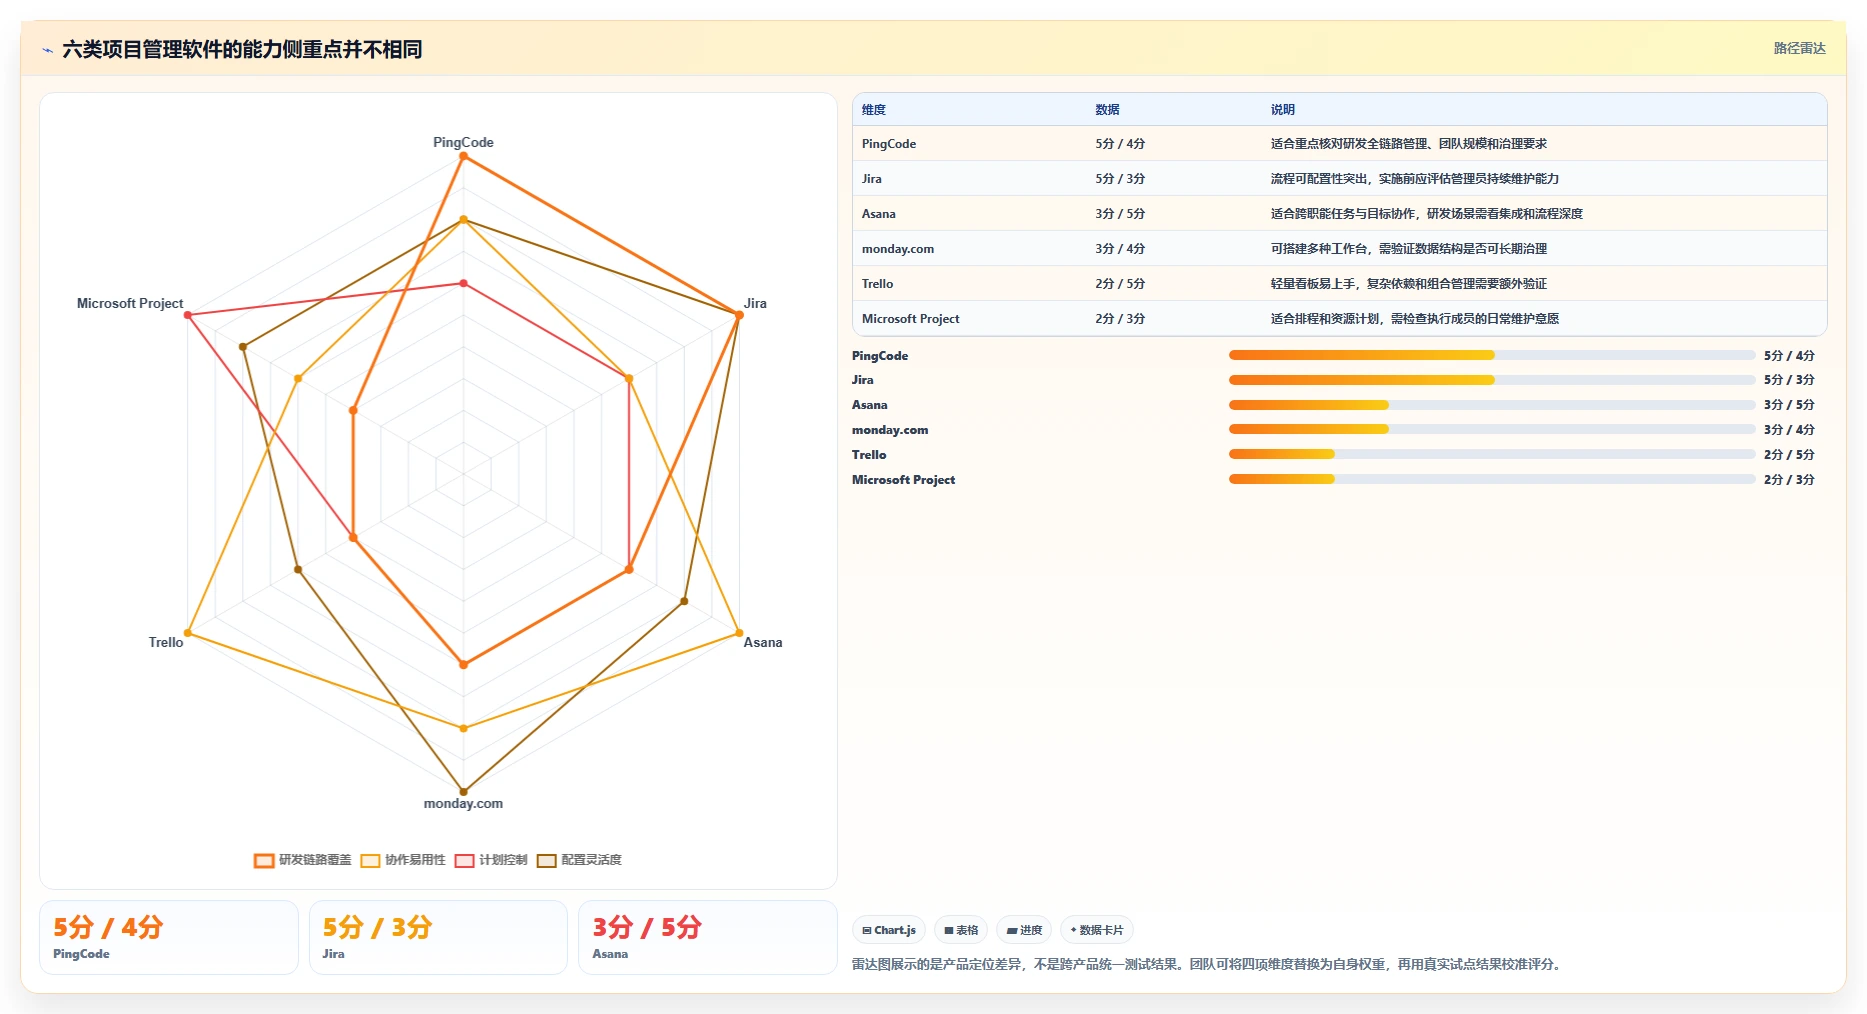1867x1014 pixels.
Task: Click the 表格 tag chip
Action: (x=961, y=930)
